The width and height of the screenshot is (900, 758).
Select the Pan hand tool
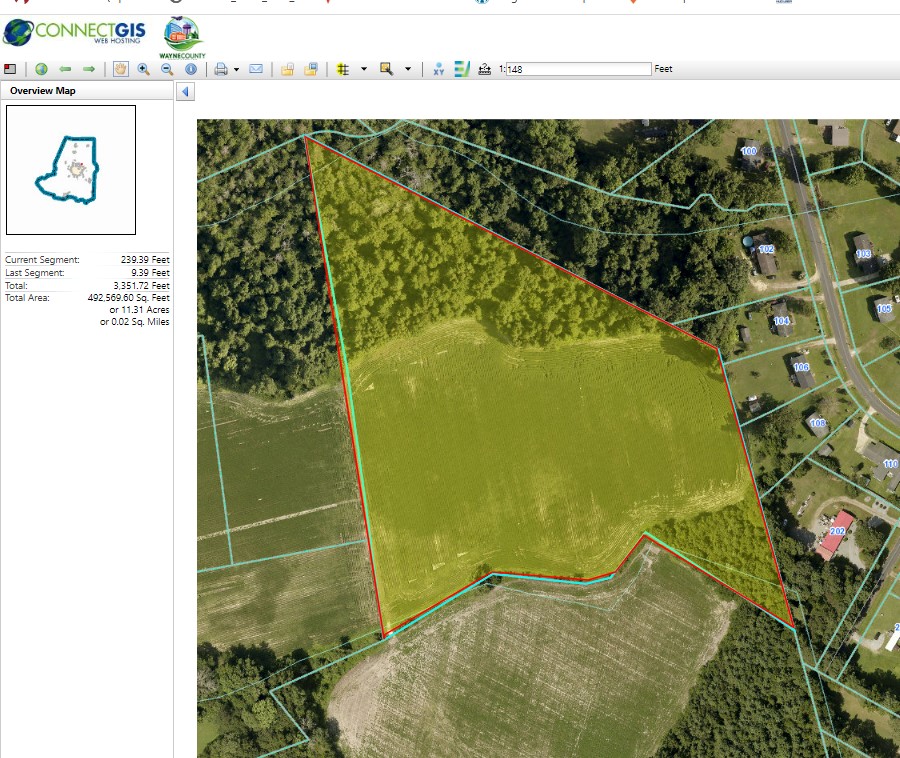pyautogui.click(x=120, y=69)
